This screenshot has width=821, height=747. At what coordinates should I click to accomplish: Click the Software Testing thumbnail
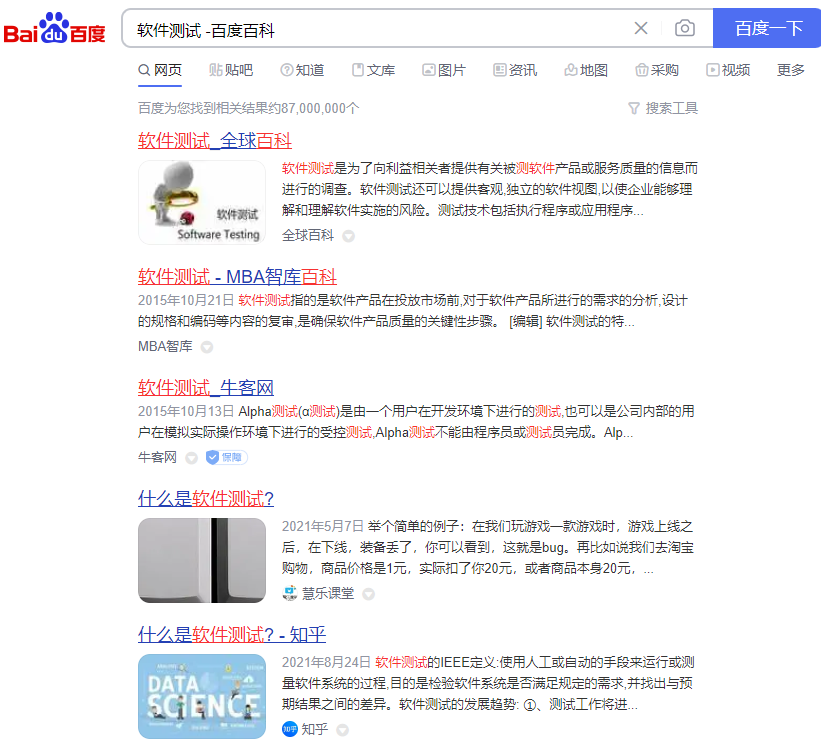(202, 202)
